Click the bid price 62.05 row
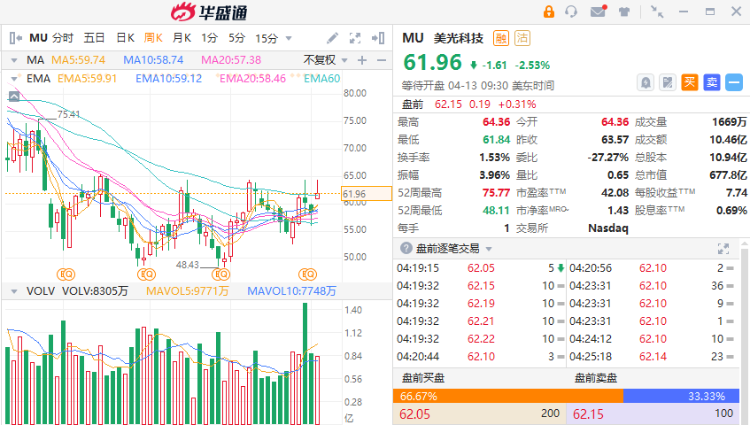This screenshot has width=750, height=425. pos(479,414)
